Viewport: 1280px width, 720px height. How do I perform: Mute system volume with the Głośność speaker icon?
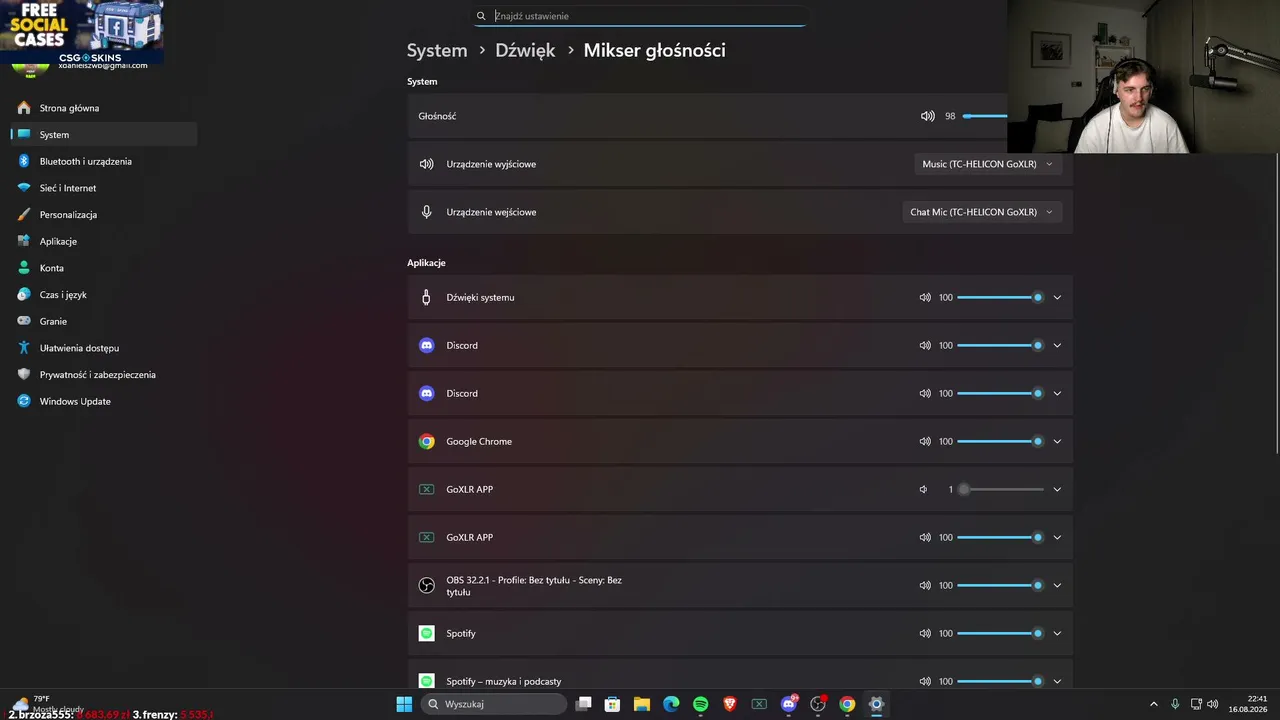(927, 116)
